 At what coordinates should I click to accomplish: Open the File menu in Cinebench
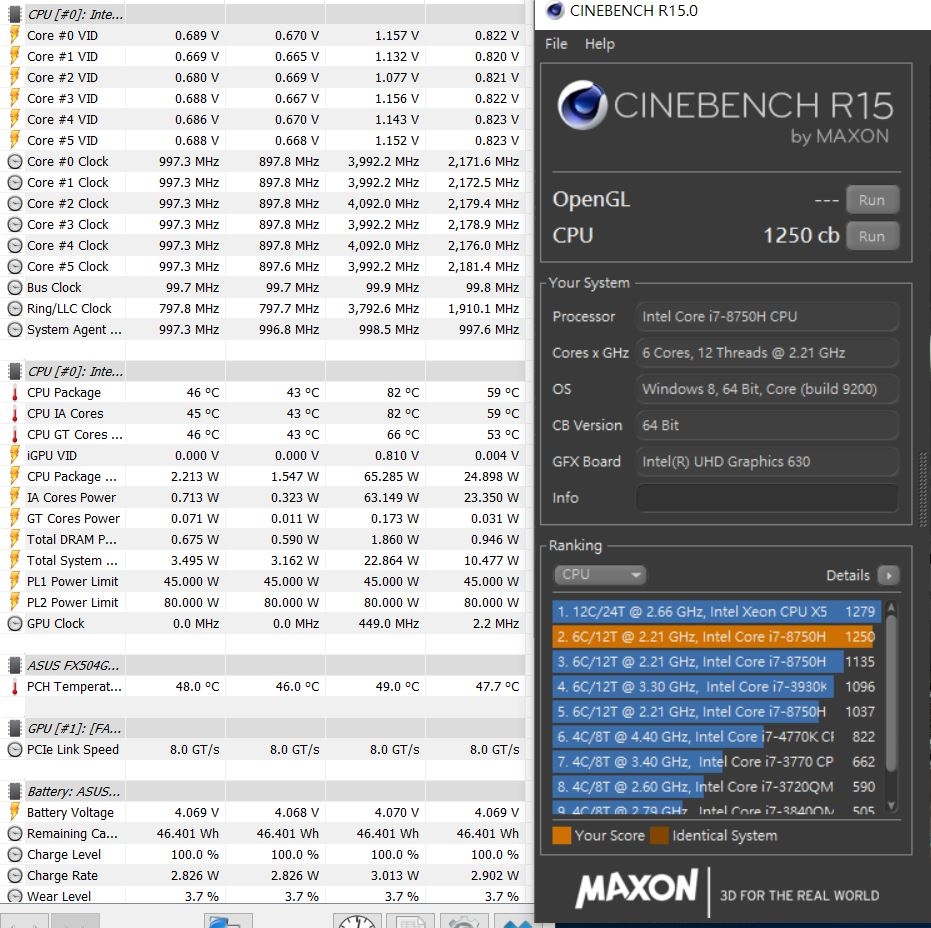pos(556,44)
